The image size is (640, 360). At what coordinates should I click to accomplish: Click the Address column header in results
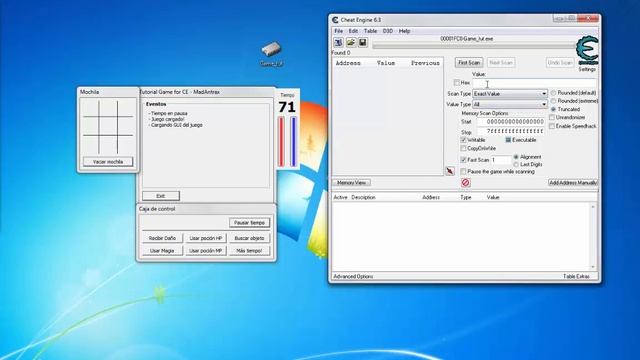click(x=348, y=63)
